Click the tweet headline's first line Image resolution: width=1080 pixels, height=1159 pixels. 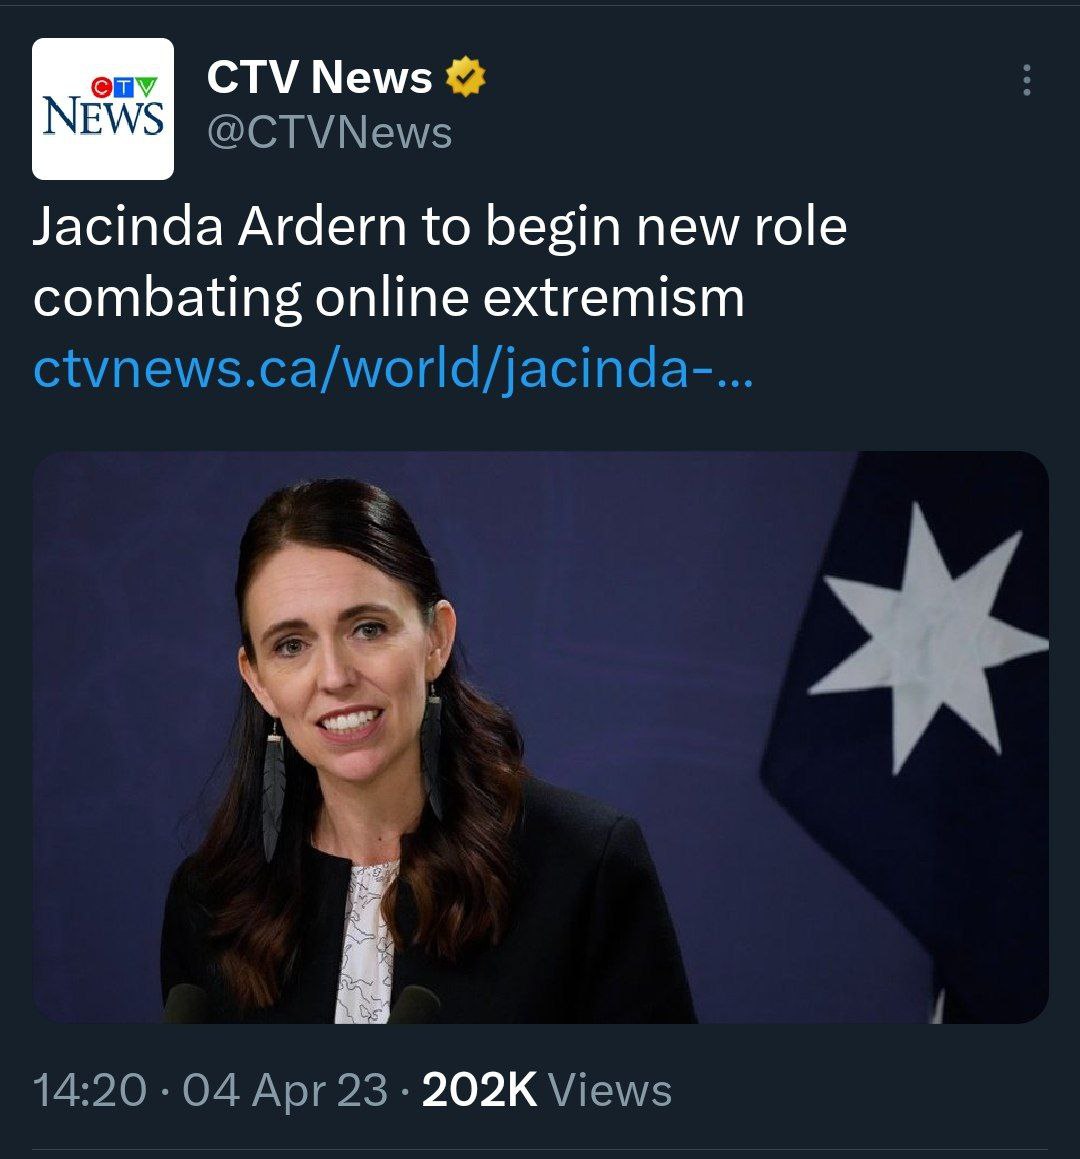pyautogui.click(x=440, y=226)
